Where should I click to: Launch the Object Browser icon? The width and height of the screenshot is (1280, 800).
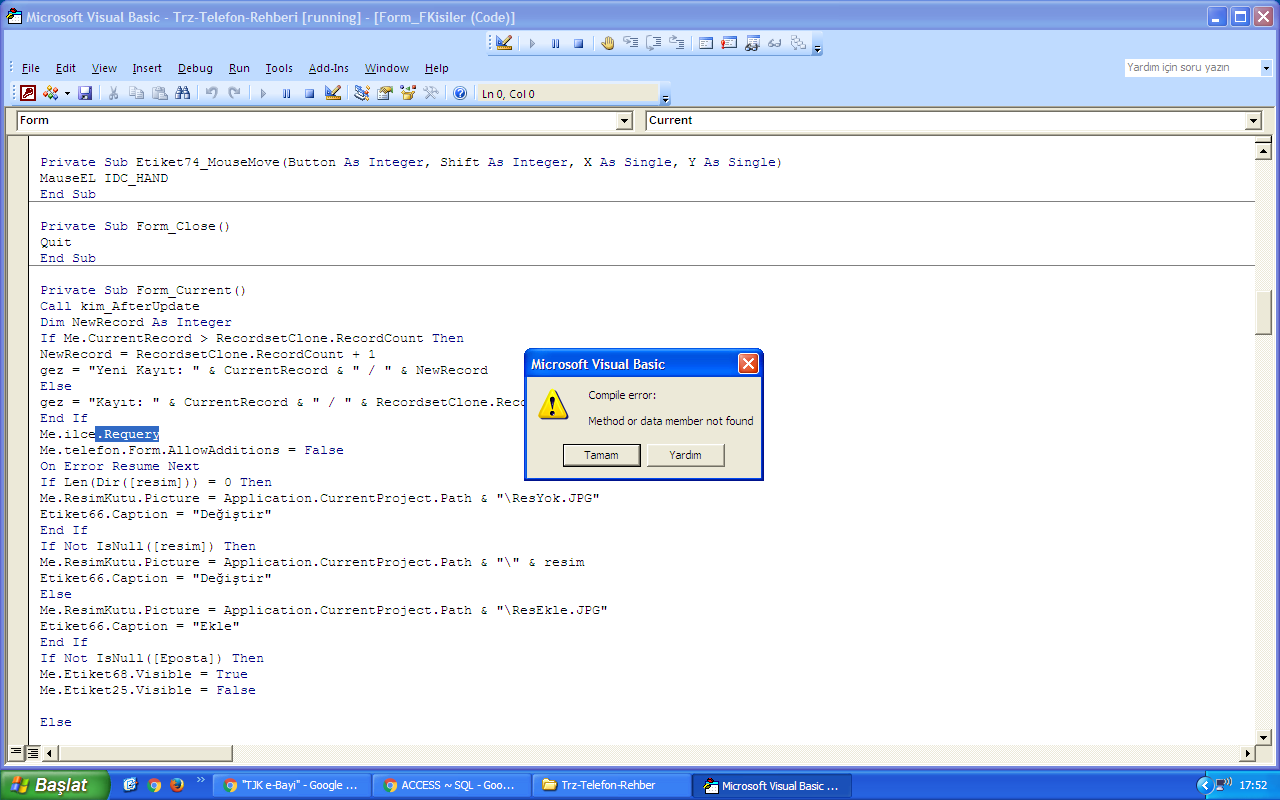408,93
